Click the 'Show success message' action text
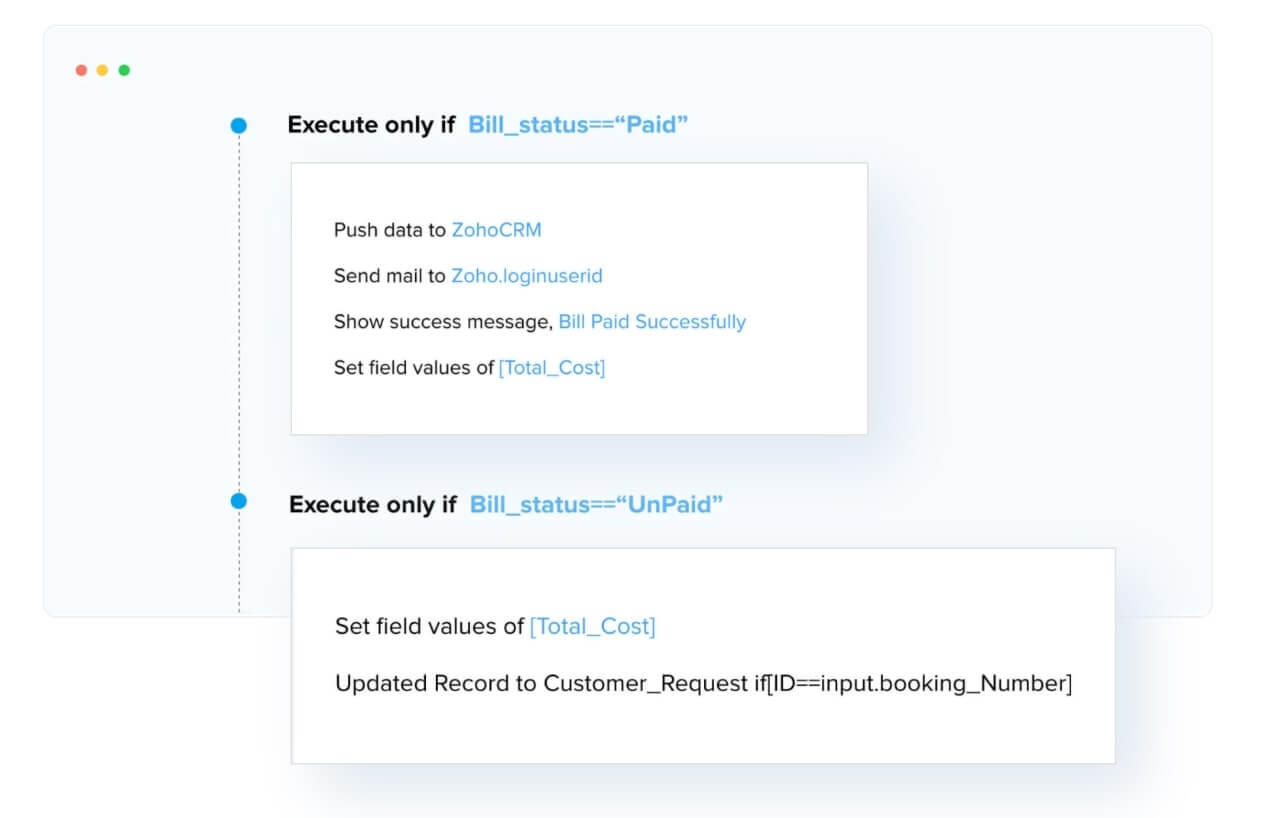The width and height of the screenshot is (1286, 818). point(443,321)
